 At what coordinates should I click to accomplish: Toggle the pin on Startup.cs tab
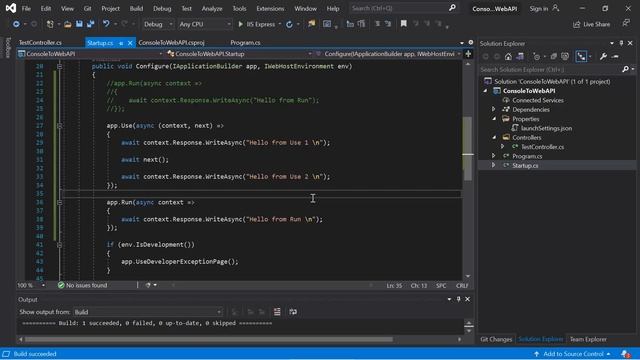[x=121, y=43]
